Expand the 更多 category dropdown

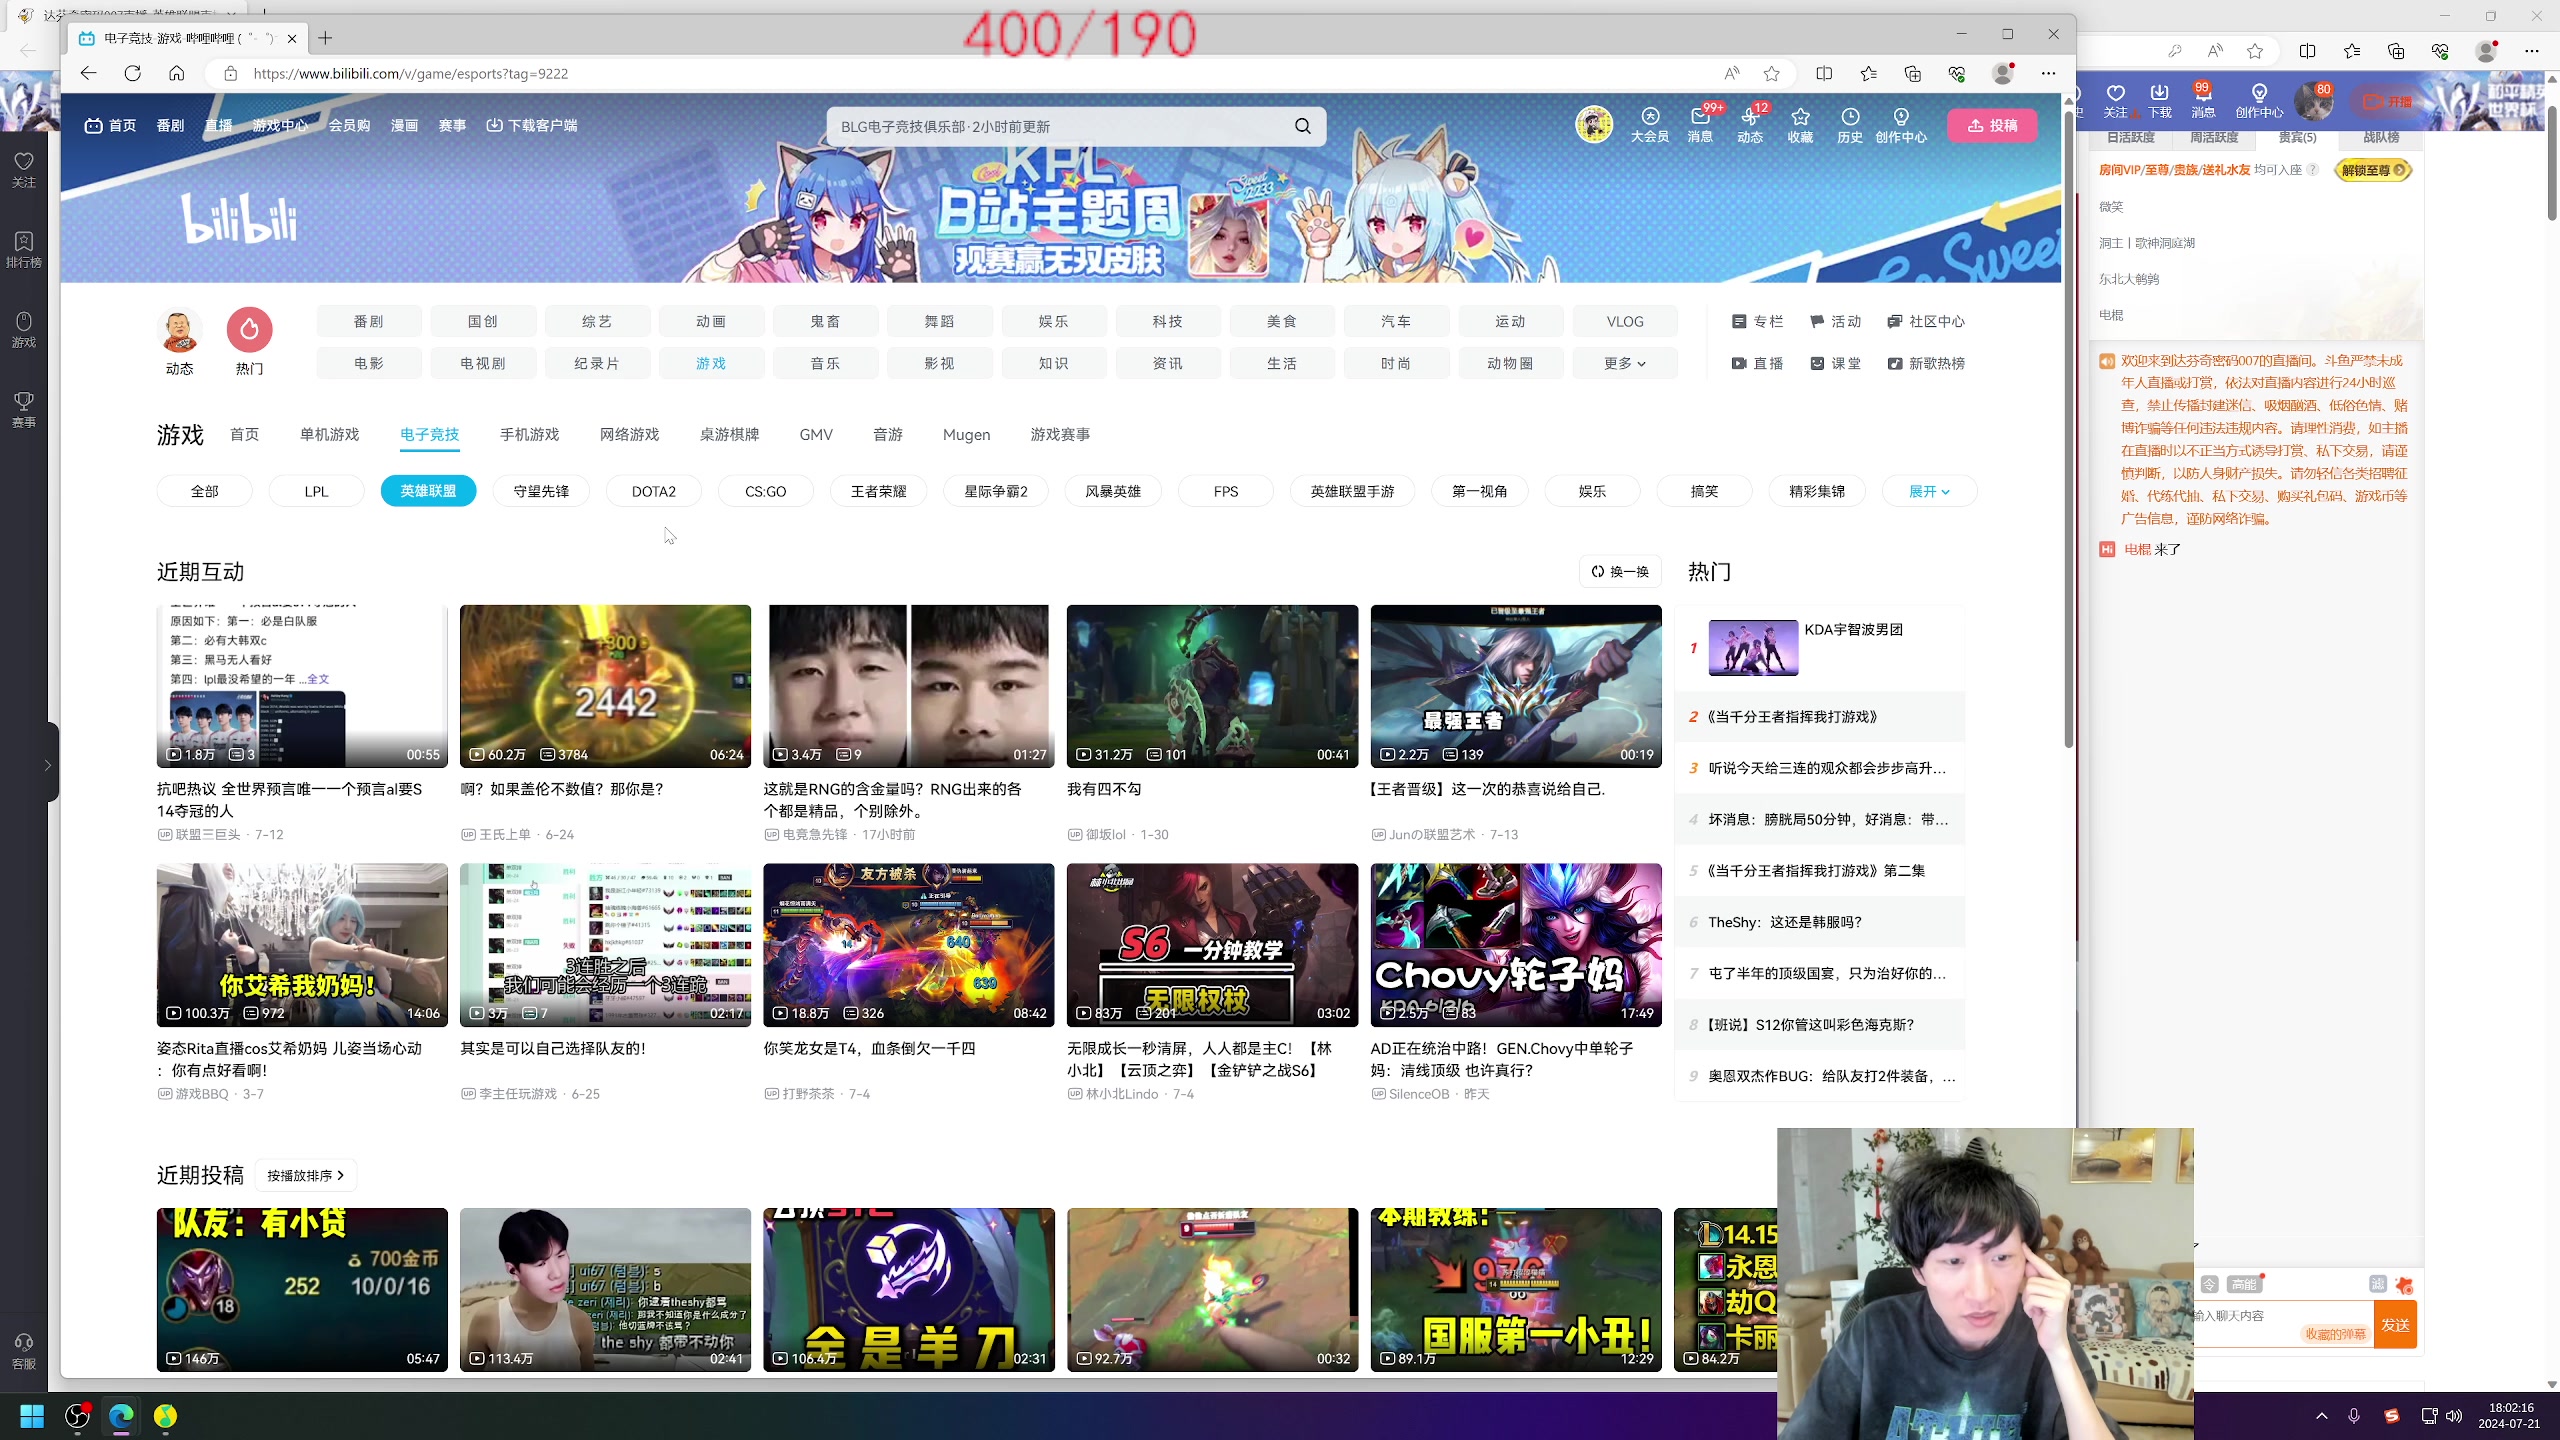pyautogui.click(x=1625, y=363)
